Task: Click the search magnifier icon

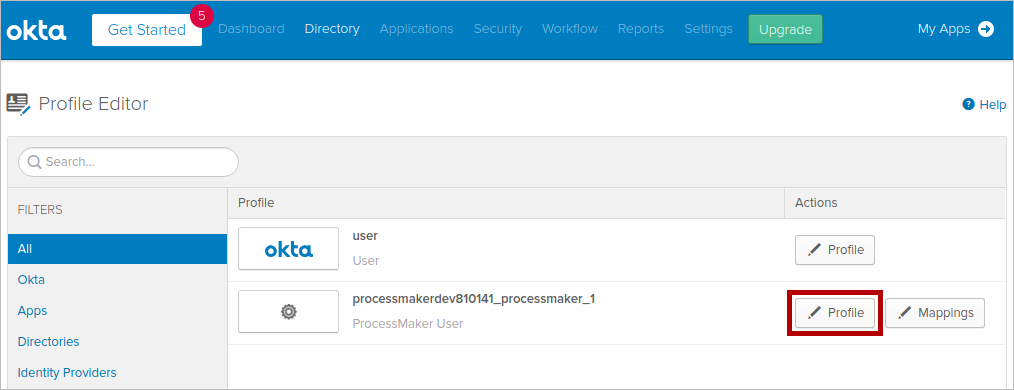Action: (x=35, y=162)
